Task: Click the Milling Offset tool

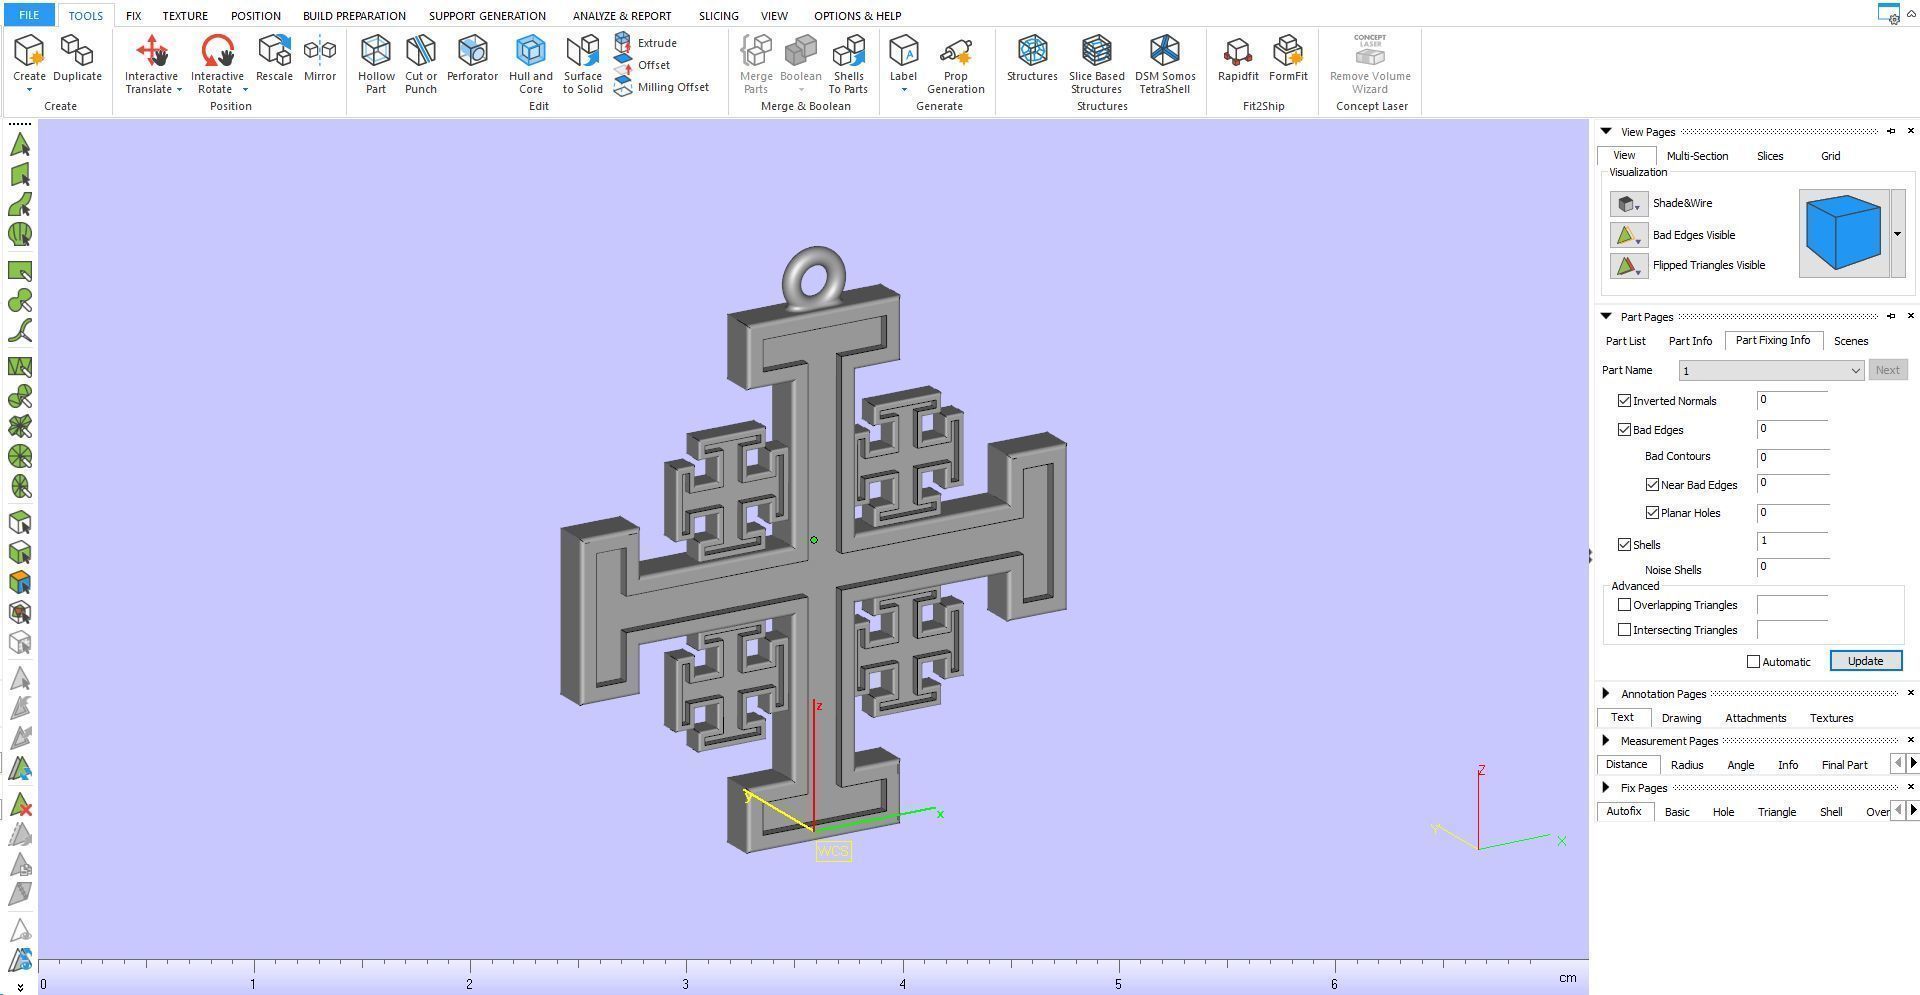Action: pos(662,87)
